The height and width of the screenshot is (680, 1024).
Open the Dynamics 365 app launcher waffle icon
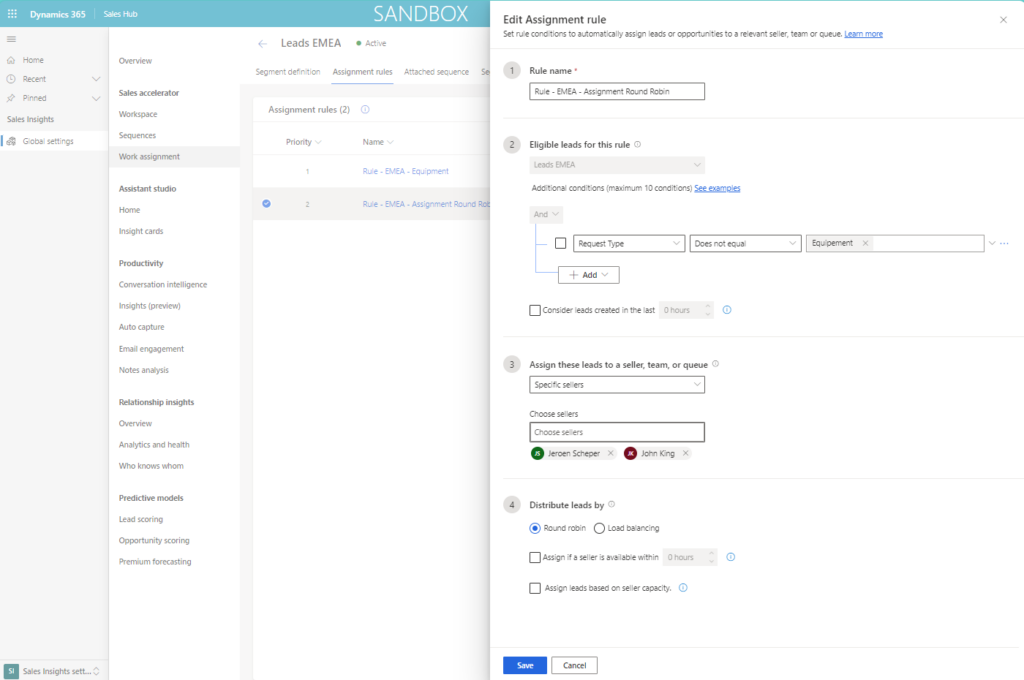coord(10,13)
